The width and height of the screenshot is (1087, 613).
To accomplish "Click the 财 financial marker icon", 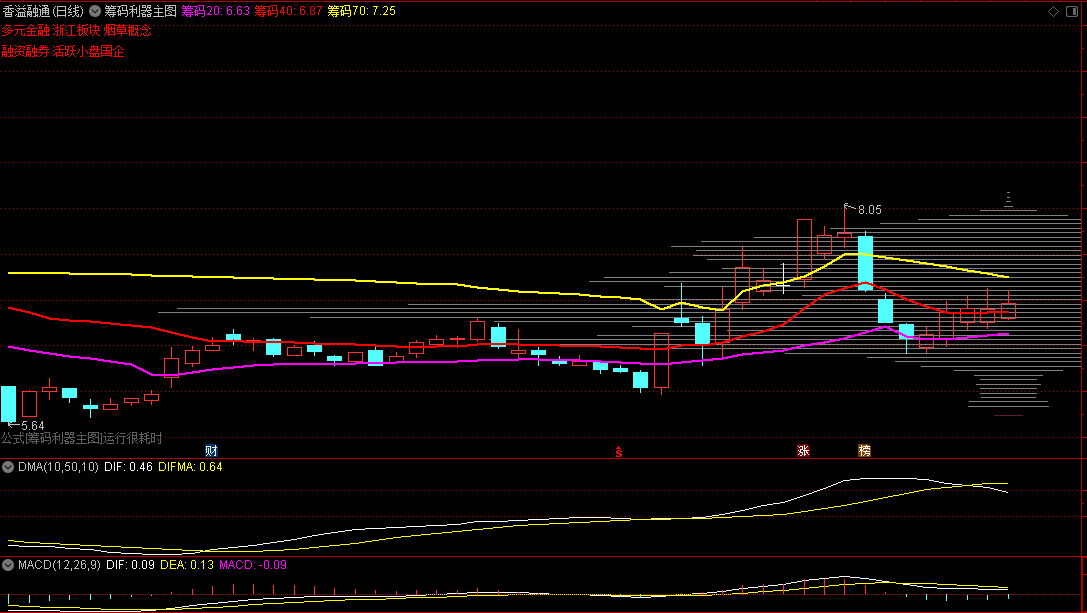I will point(211,451).
